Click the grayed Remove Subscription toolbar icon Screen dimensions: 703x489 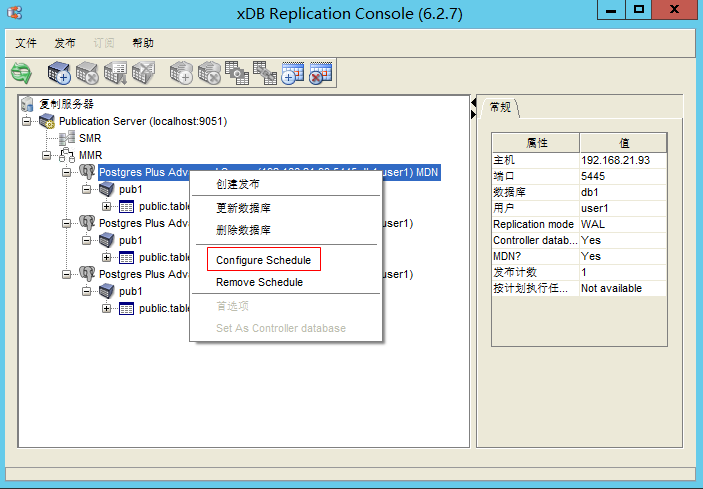pyautogui.click(x=209, y=73)
